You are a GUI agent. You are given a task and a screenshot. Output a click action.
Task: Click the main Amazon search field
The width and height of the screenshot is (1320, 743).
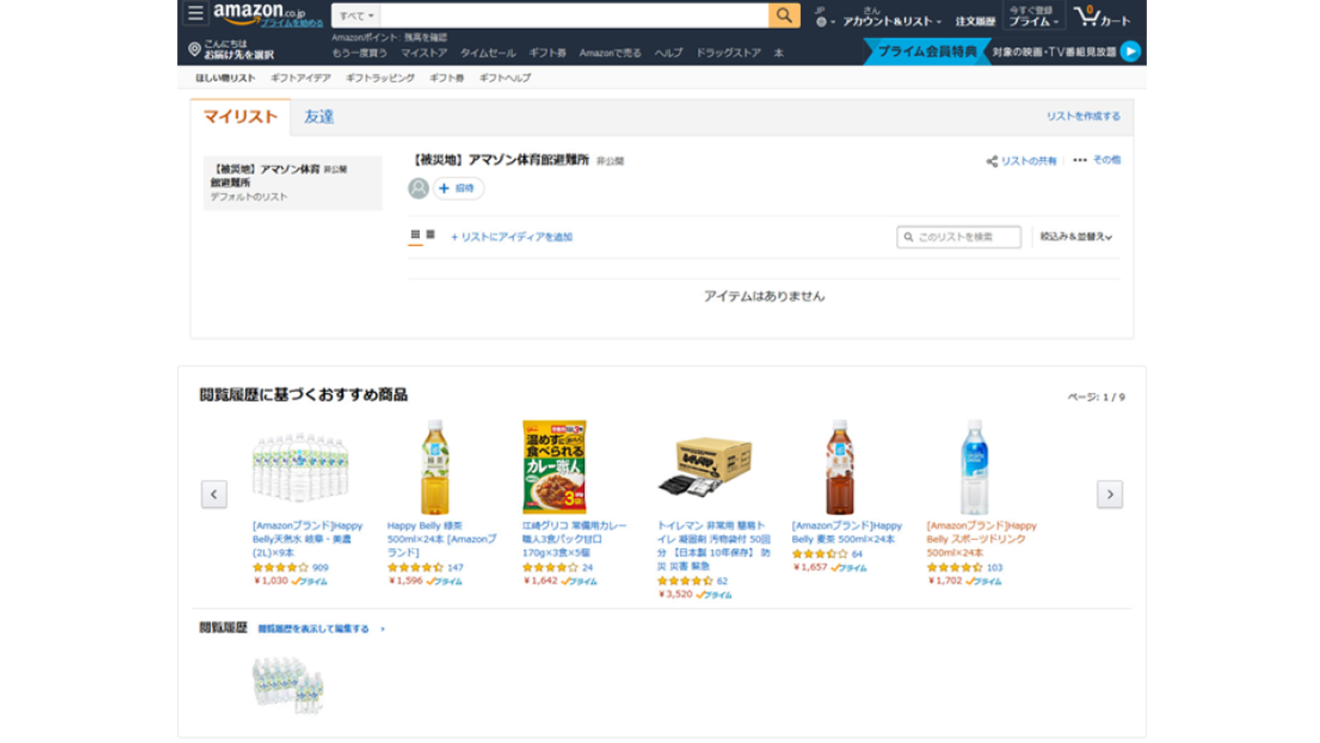[x=575, y=15]
